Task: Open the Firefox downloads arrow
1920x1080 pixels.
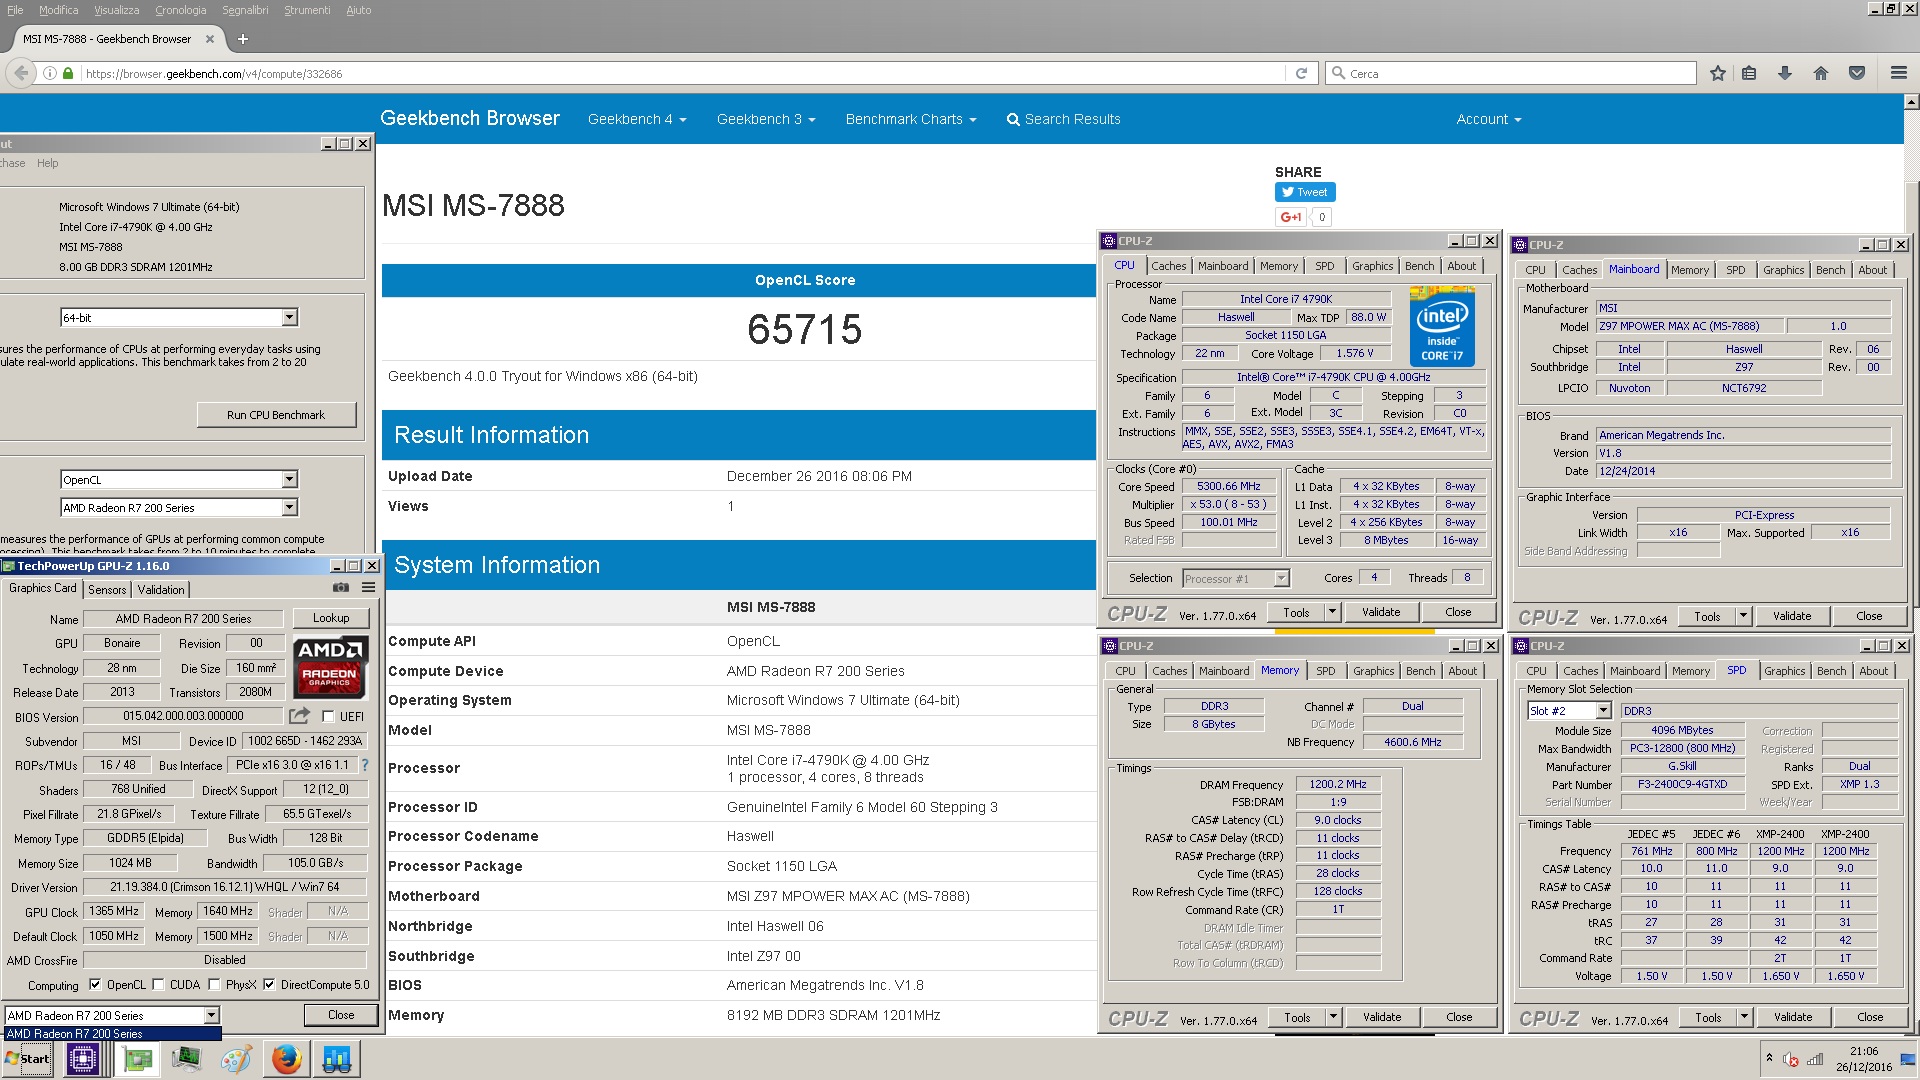Action: click(x=1785, y=73)
